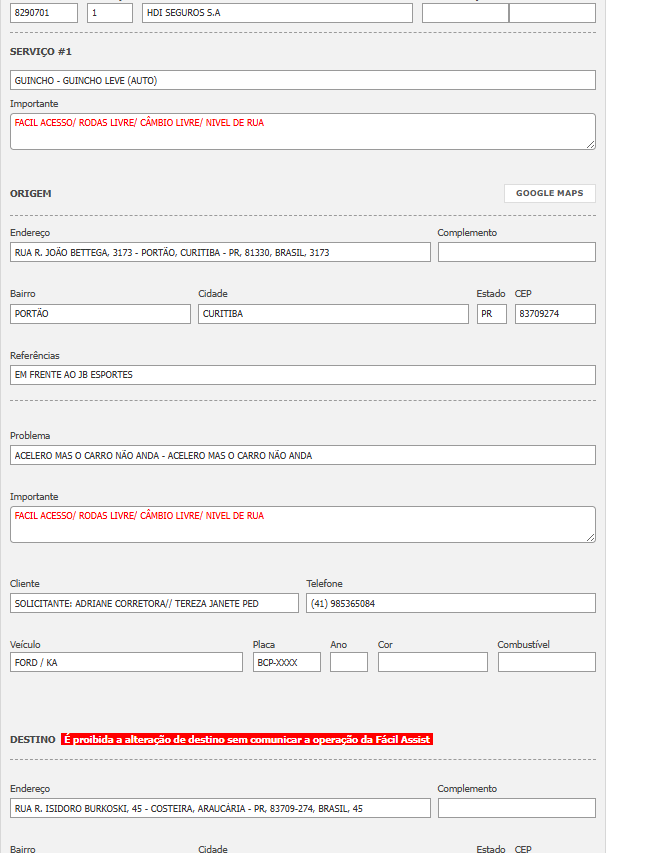Click the destination Endereço field with Isidoro Burkoski
This screenshot has height=853, width=664.
coord(220,808)
